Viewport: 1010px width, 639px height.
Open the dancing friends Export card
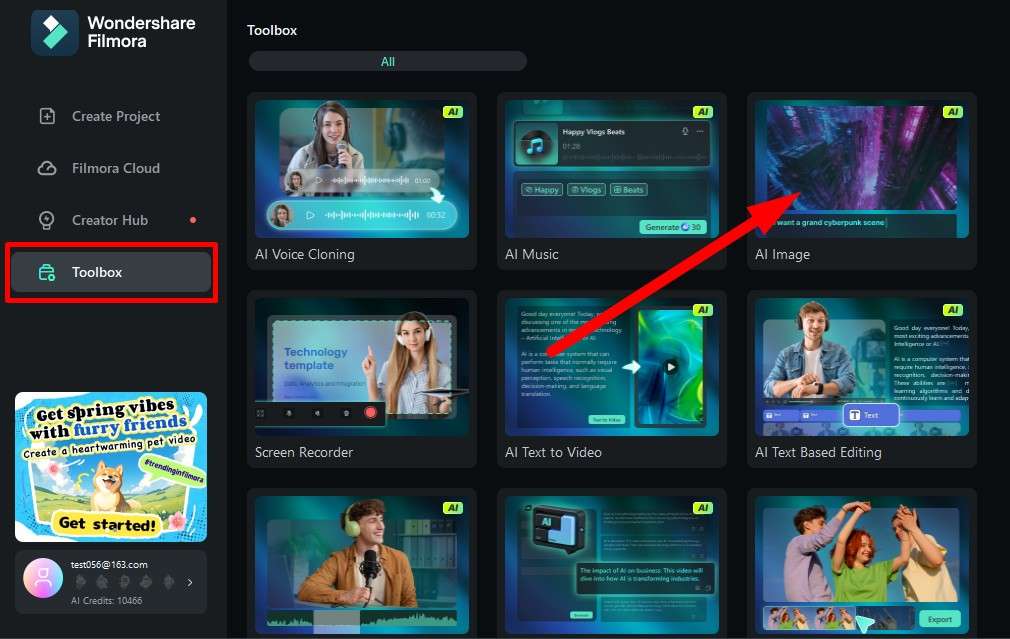pyautogui.click(x=862, y=564)
